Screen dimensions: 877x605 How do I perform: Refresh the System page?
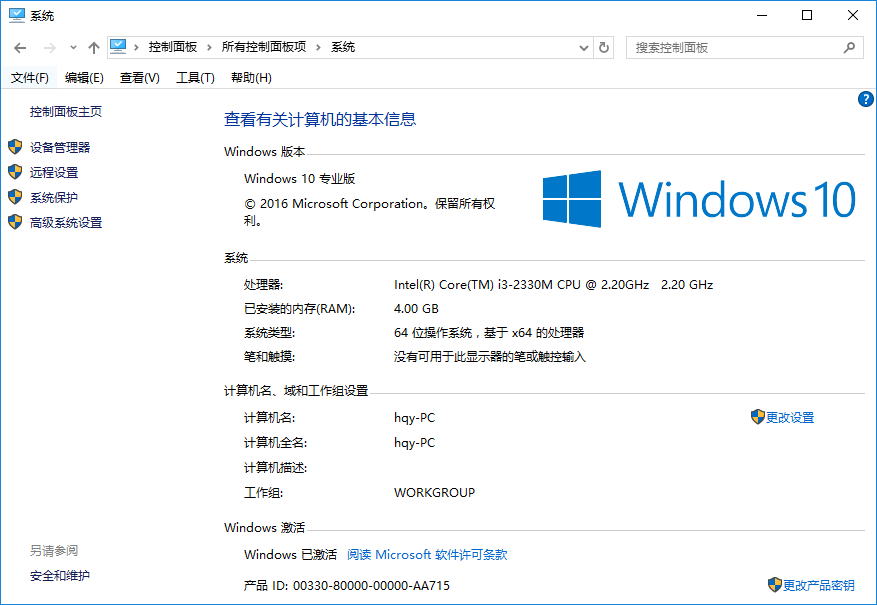[x=603, y=48]
